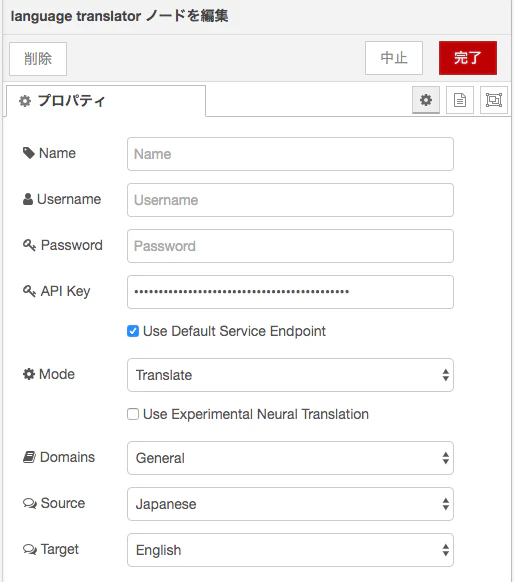The height and width of the screenshot is (582, 514).
Task: Click the API Key label text
Action: click(65, 291)
